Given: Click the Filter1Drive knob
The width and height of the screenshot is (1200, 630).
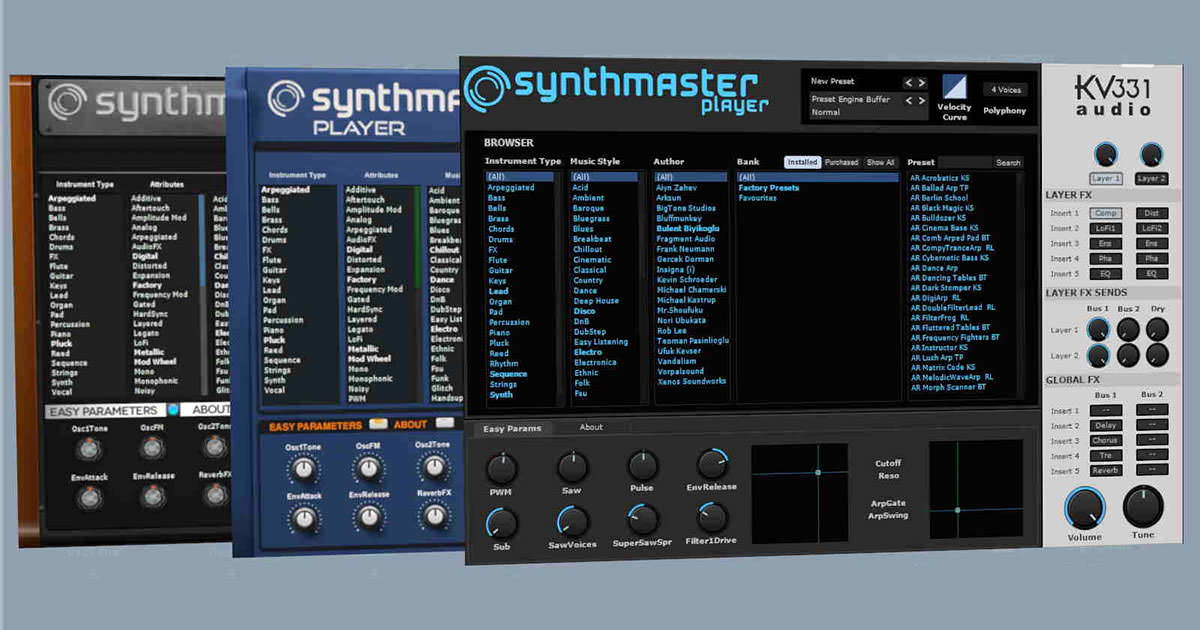Looking at the screenshot, I should click(712, 518).
